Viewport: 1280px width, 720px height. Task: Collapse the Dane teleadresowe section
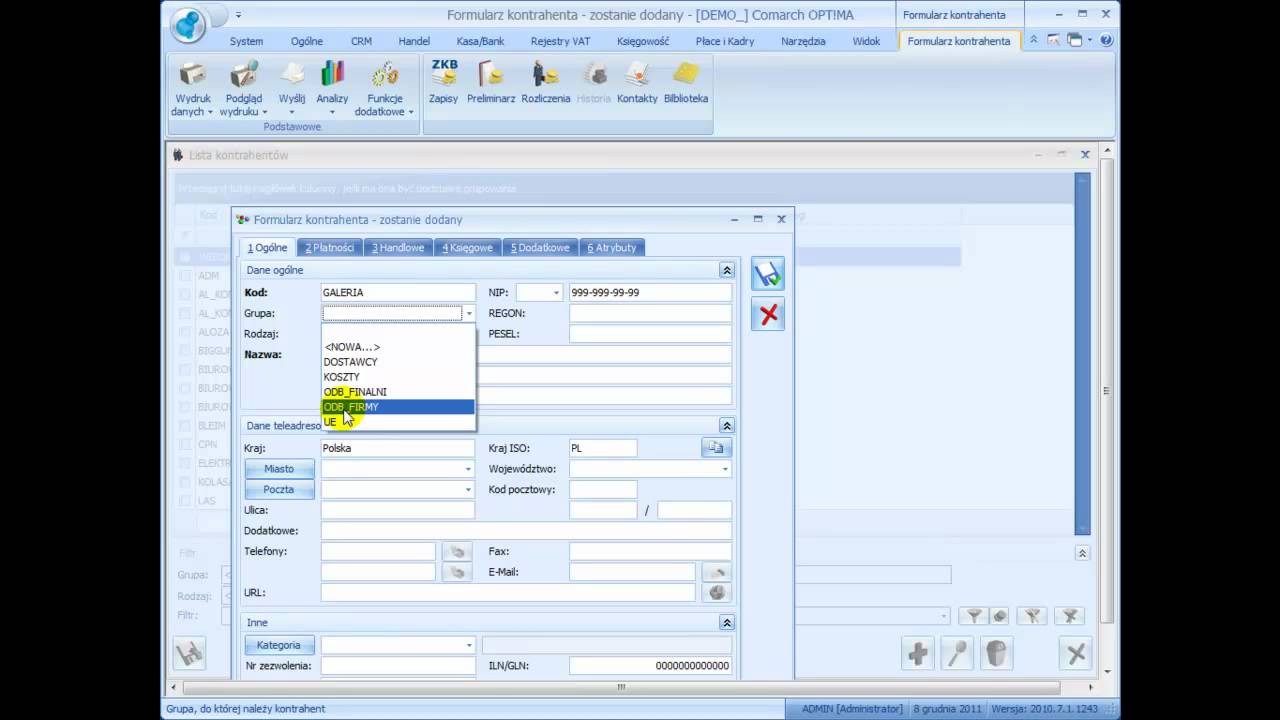727,426
